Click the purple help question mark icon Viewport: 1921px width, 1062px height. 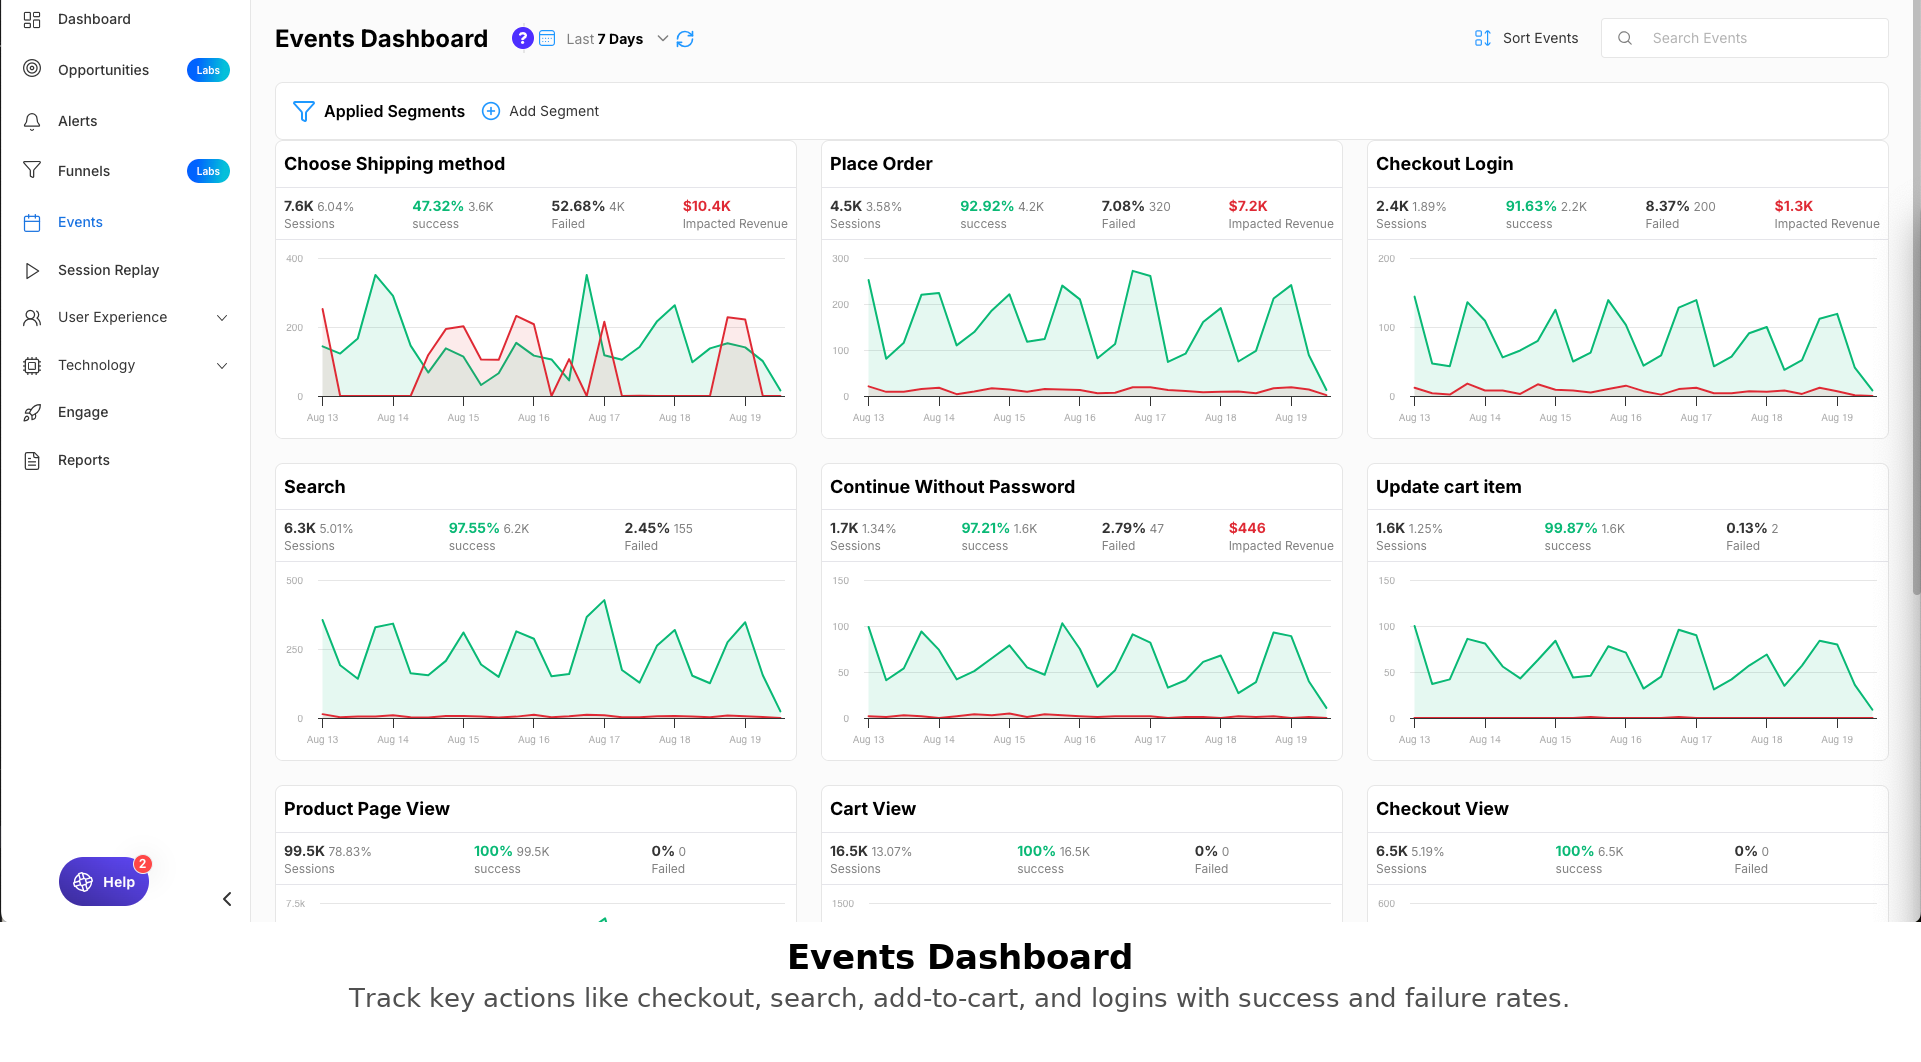pos(522,38)
